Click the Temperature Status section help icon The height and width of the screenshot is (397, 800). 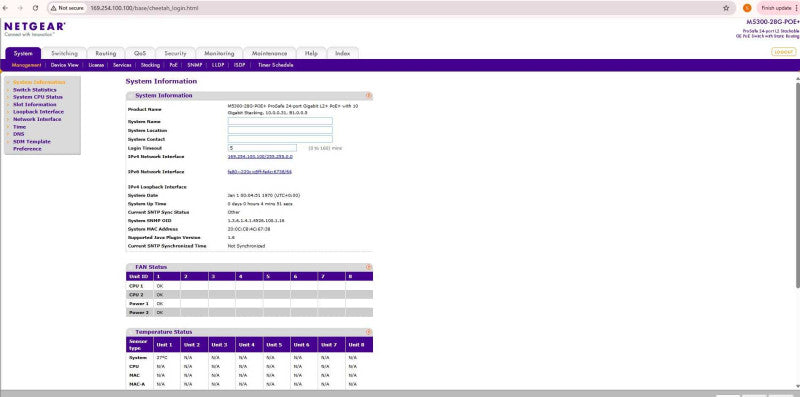click(368, 332)
